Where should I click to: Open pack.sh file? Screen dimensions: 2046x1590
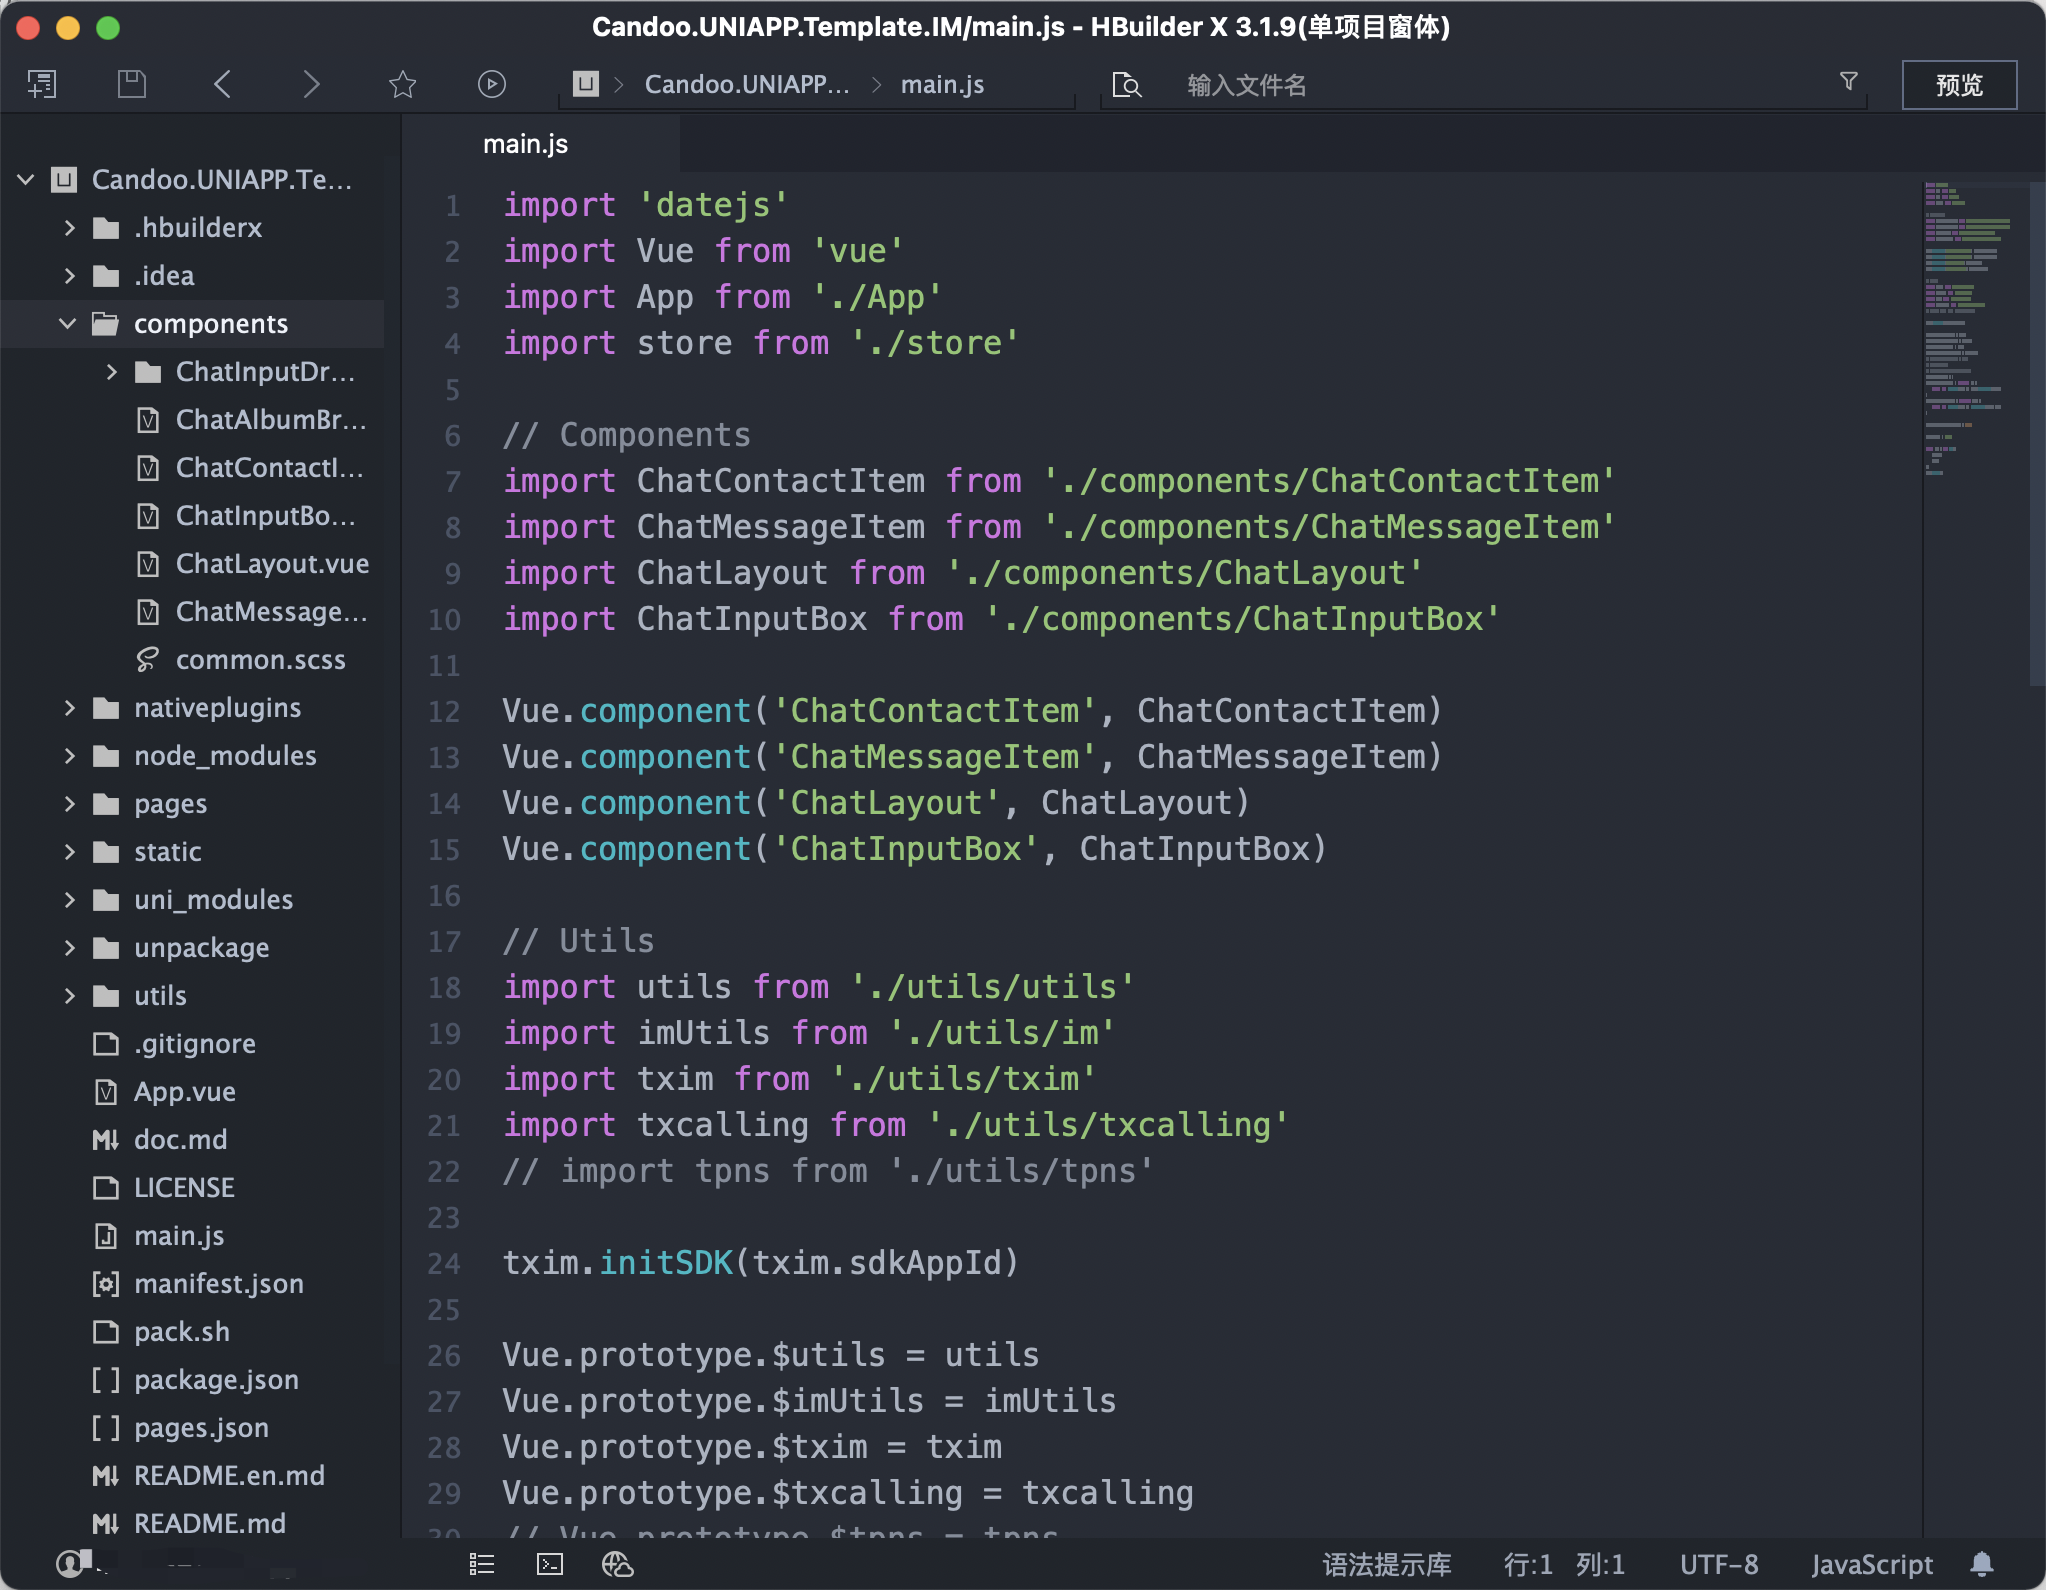point(182,1332)
